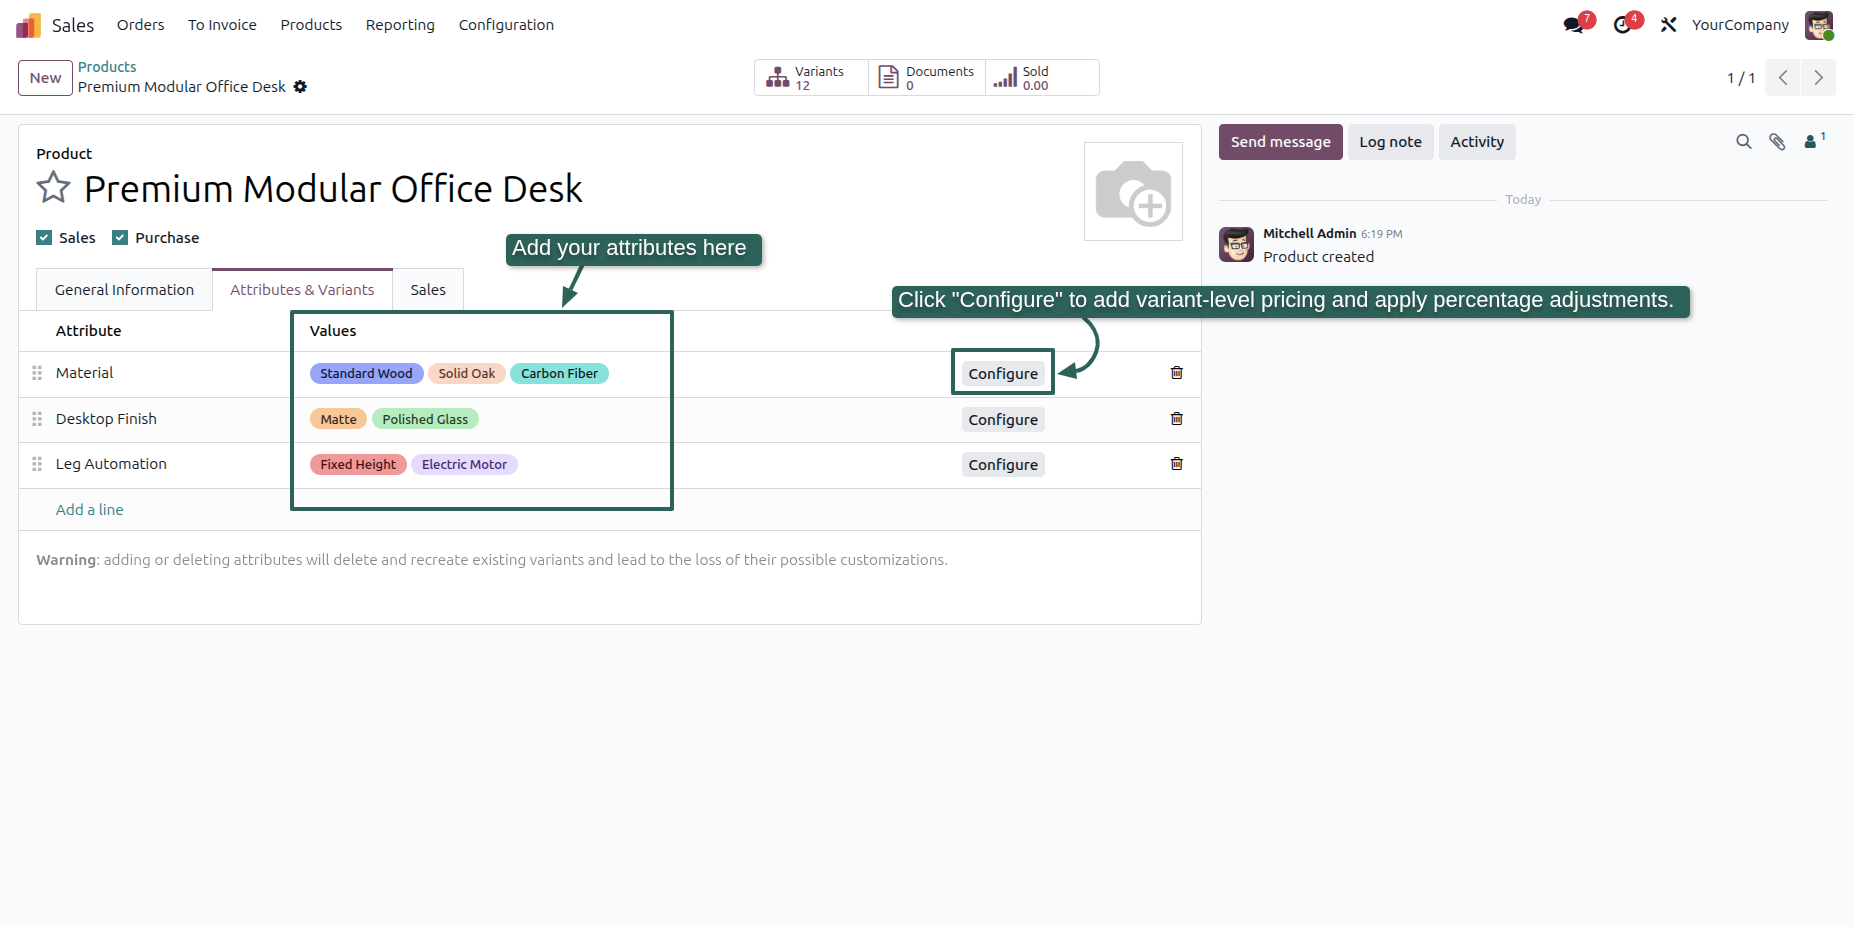Search messages in chatter

pyautogui.click(x=1744, y=142)
